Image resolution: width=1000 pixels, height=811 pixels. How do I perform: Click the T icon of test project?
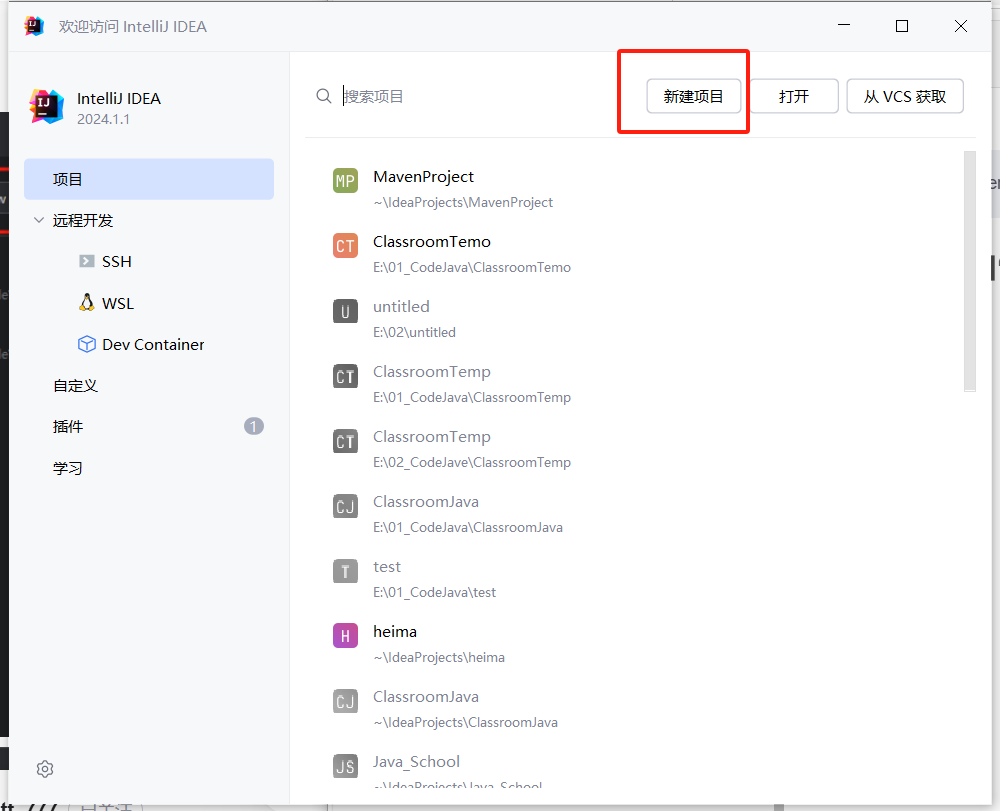click(x=346, y=571)
